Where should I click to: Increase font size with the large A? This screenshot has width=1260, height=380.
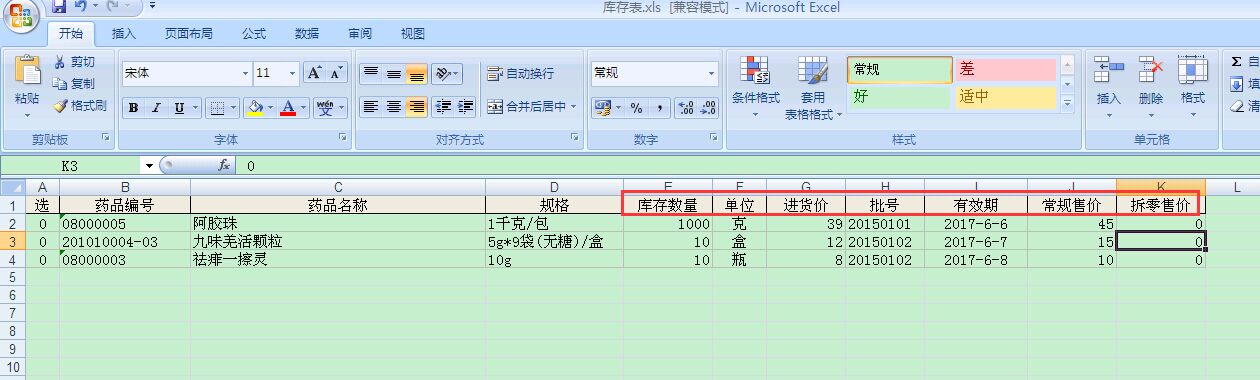click(314, 73)
